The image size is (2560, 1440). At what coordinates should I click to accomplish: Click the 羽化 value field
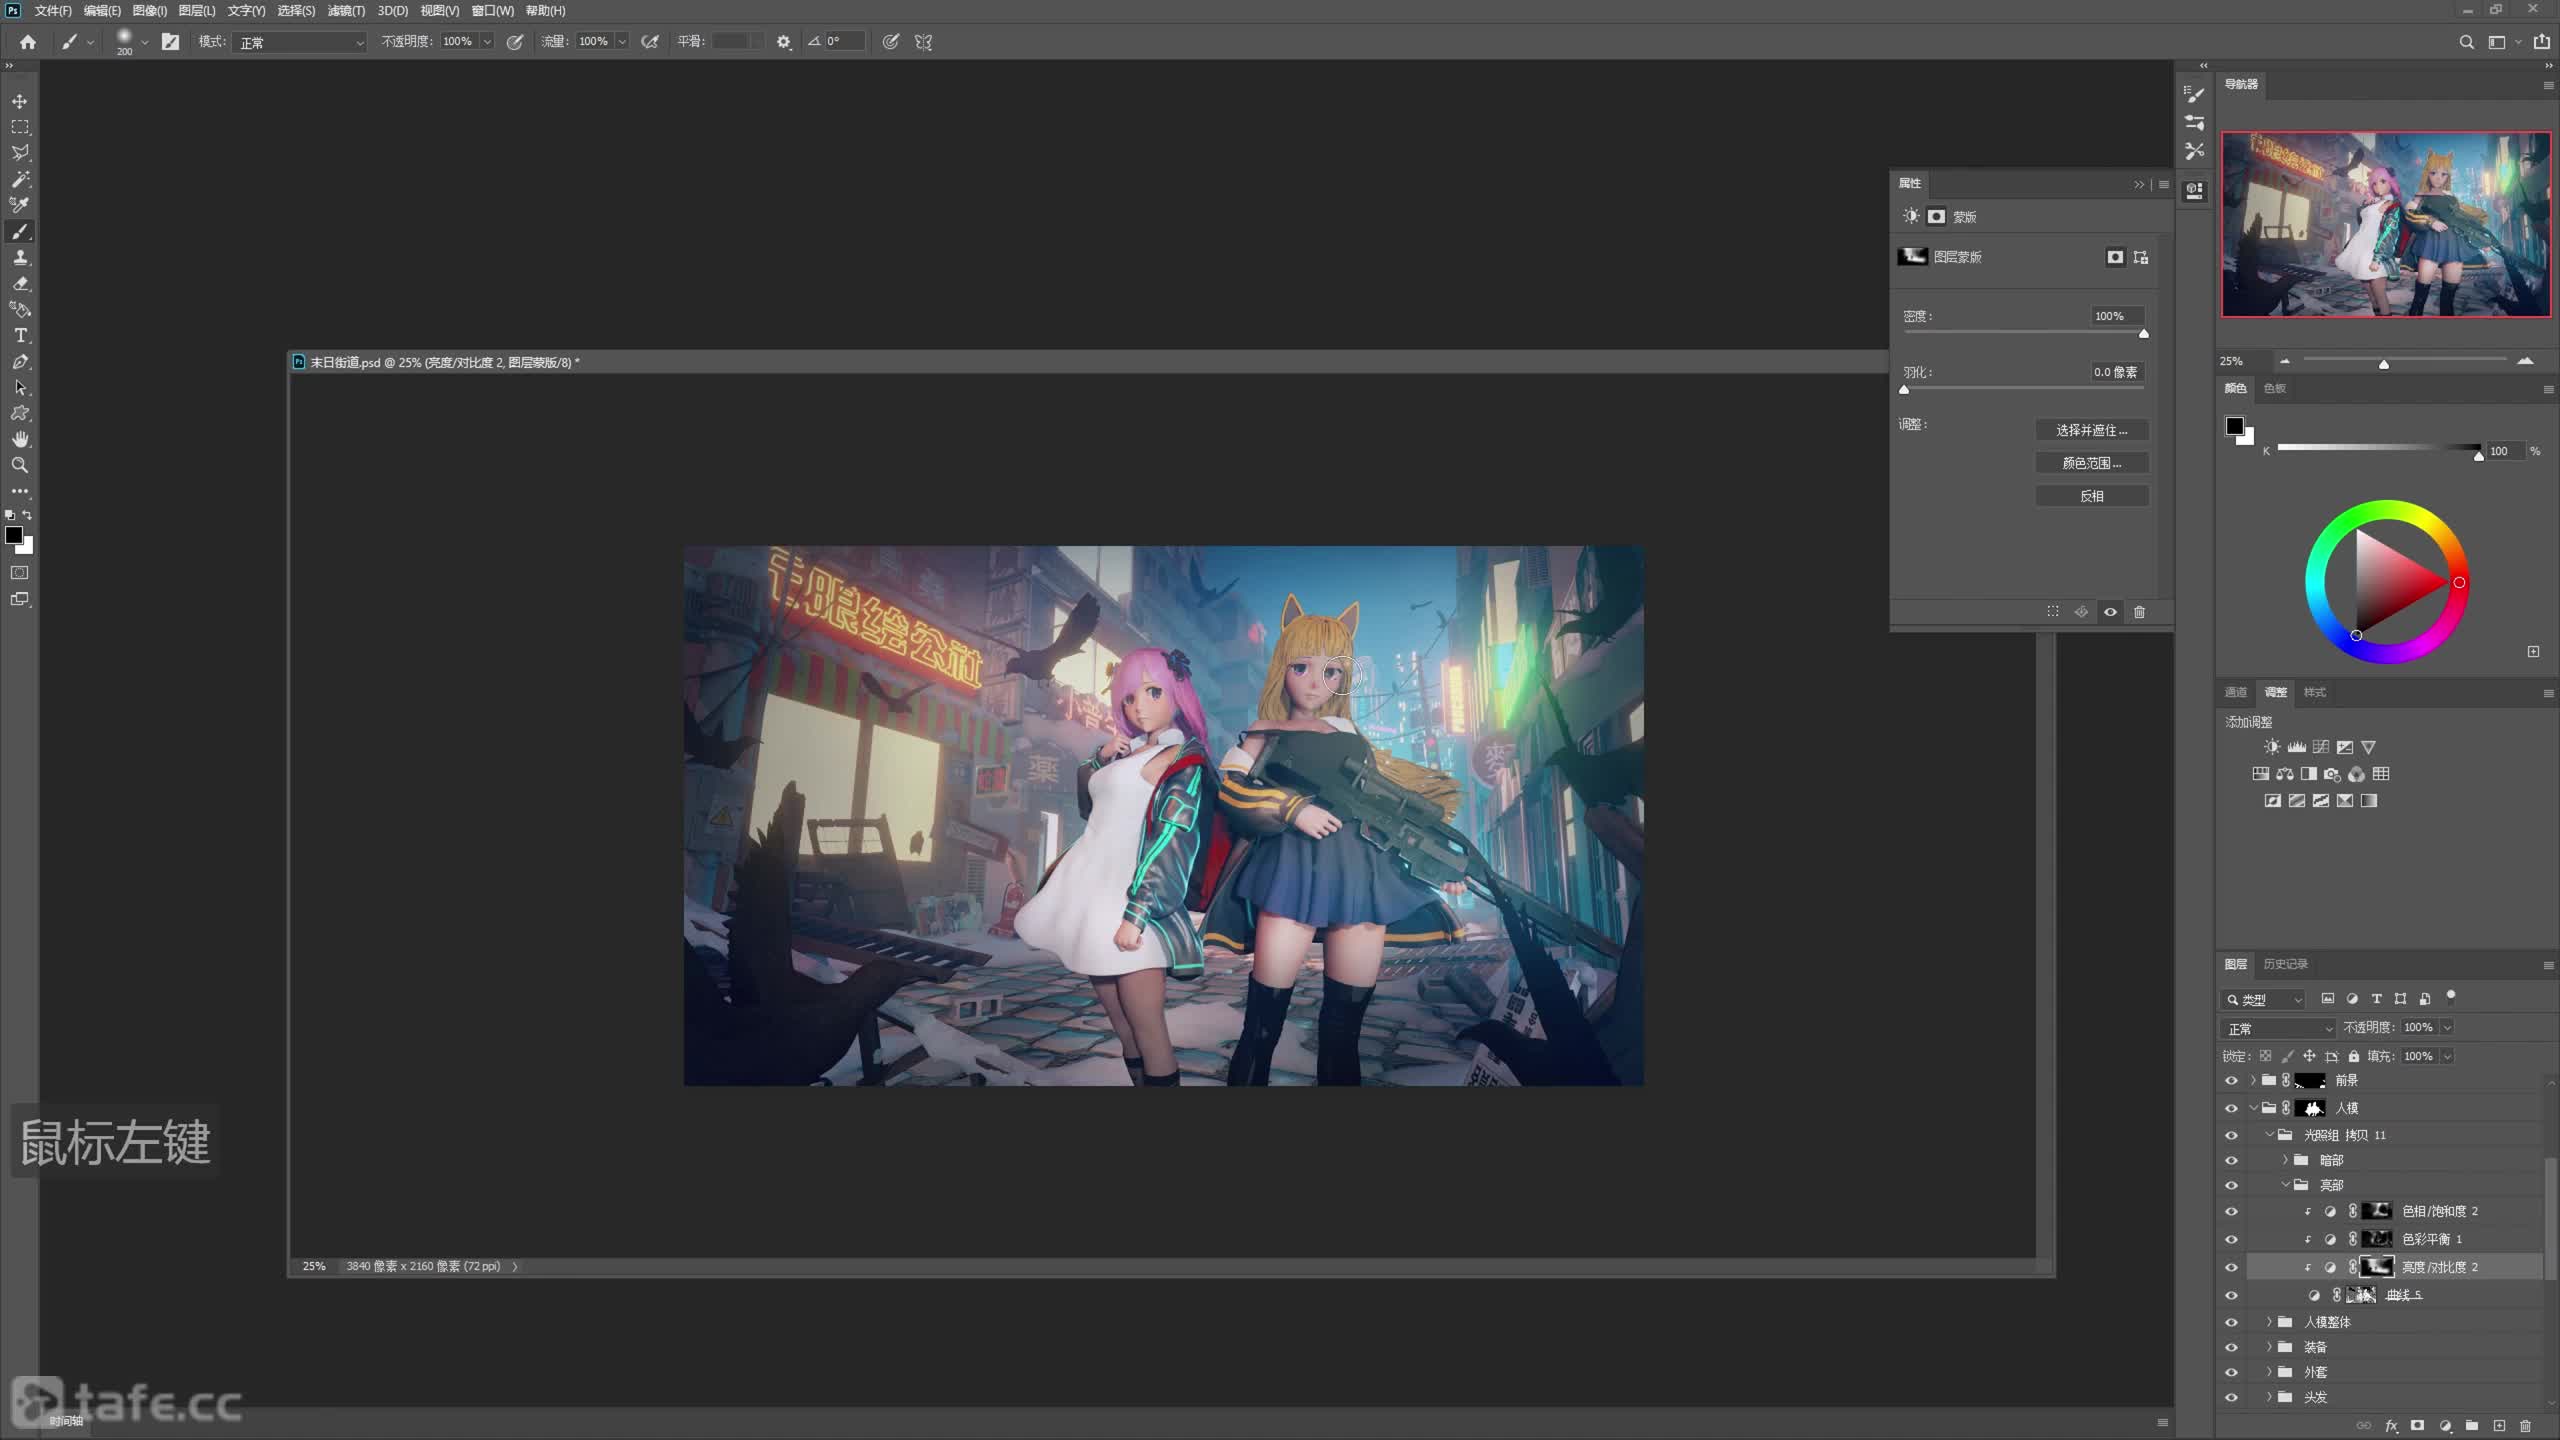click(2116, 372)
